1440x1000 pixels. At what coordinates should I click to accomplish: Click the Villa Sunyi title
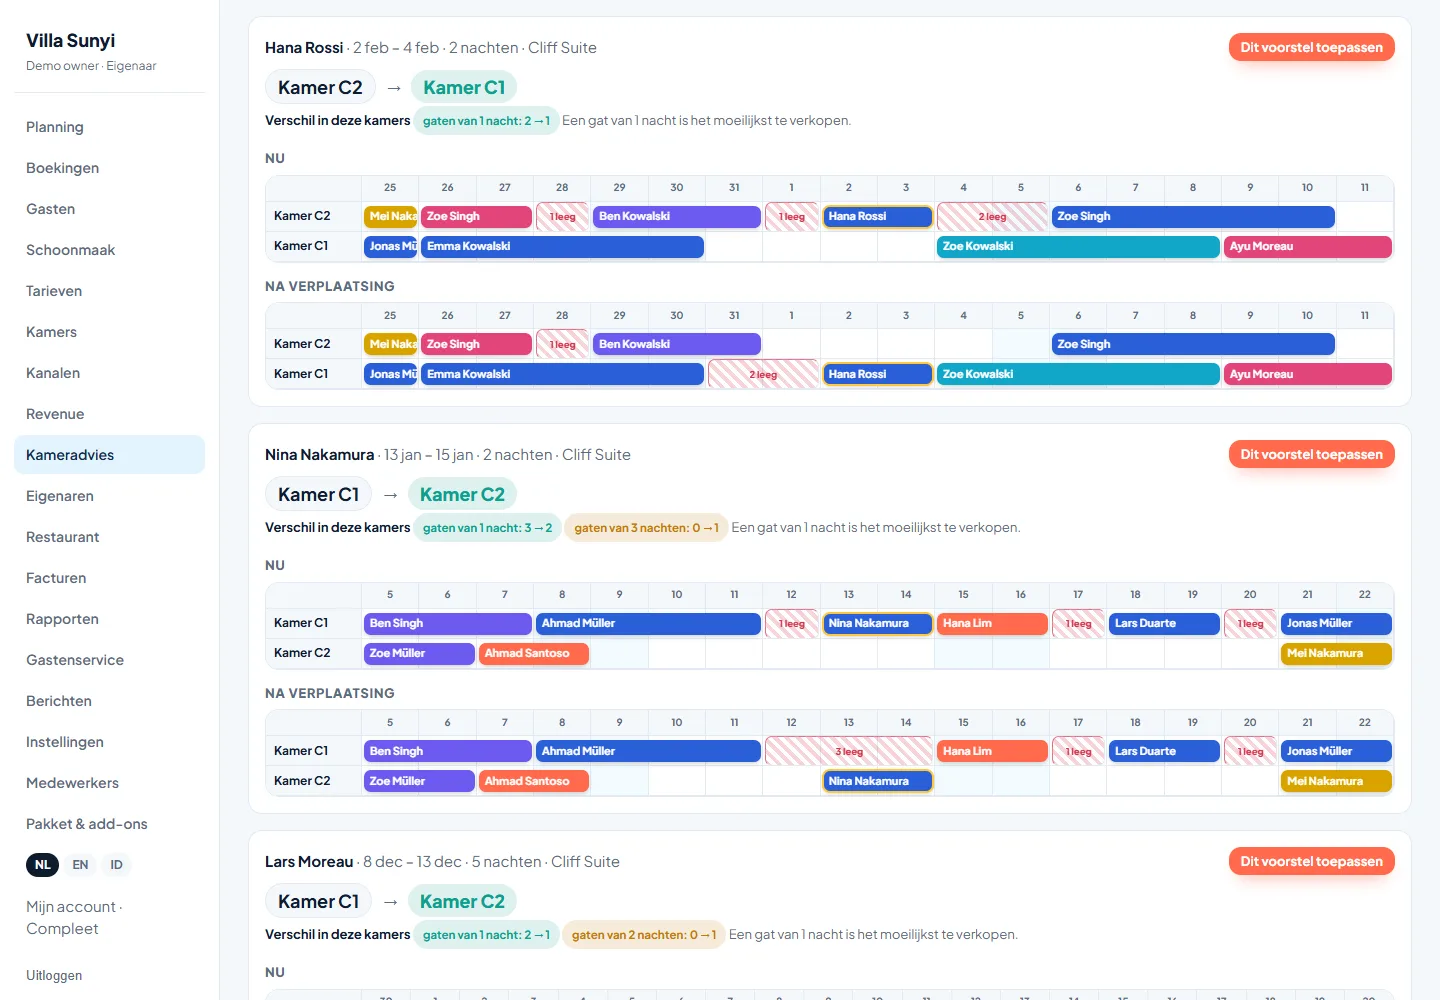(70, 41)
